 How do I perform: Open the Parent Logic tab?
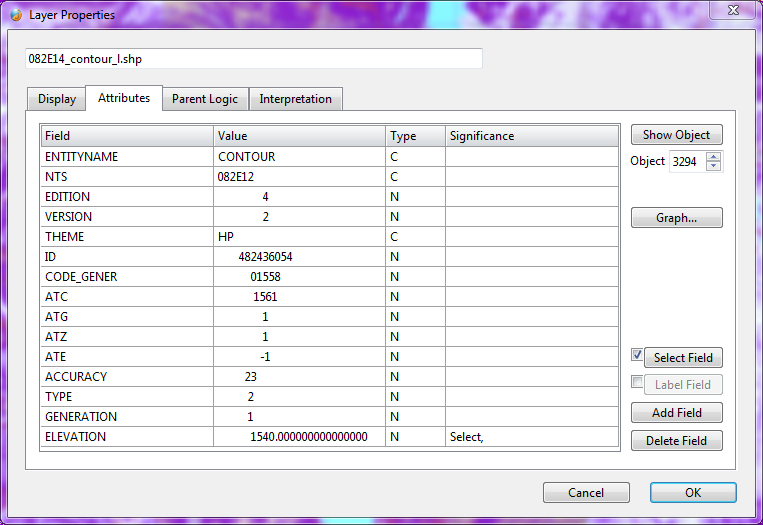204,99
